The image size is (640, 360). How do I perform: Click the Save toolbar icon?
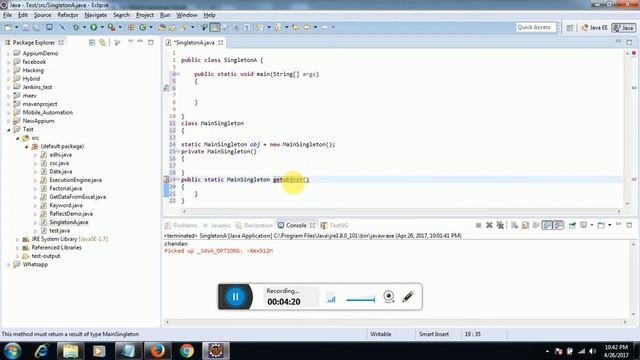25,27
